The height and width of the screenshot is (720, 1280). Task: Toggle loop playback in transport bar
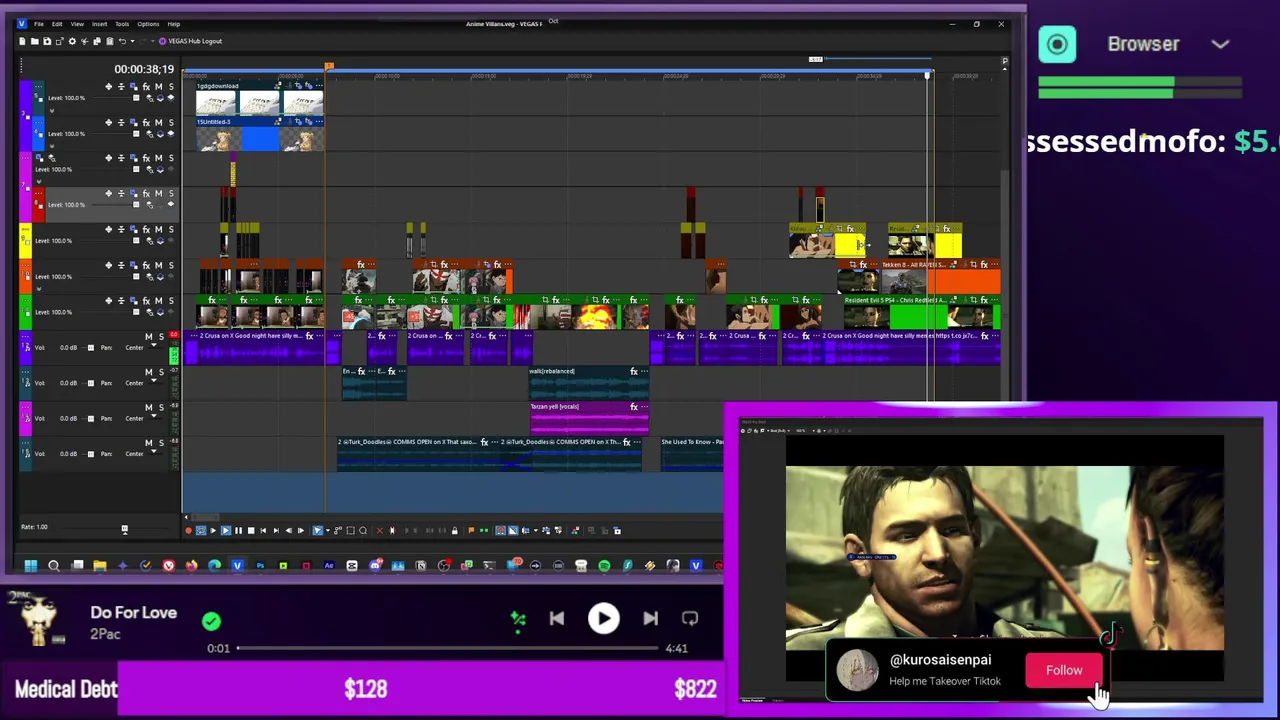201,530
